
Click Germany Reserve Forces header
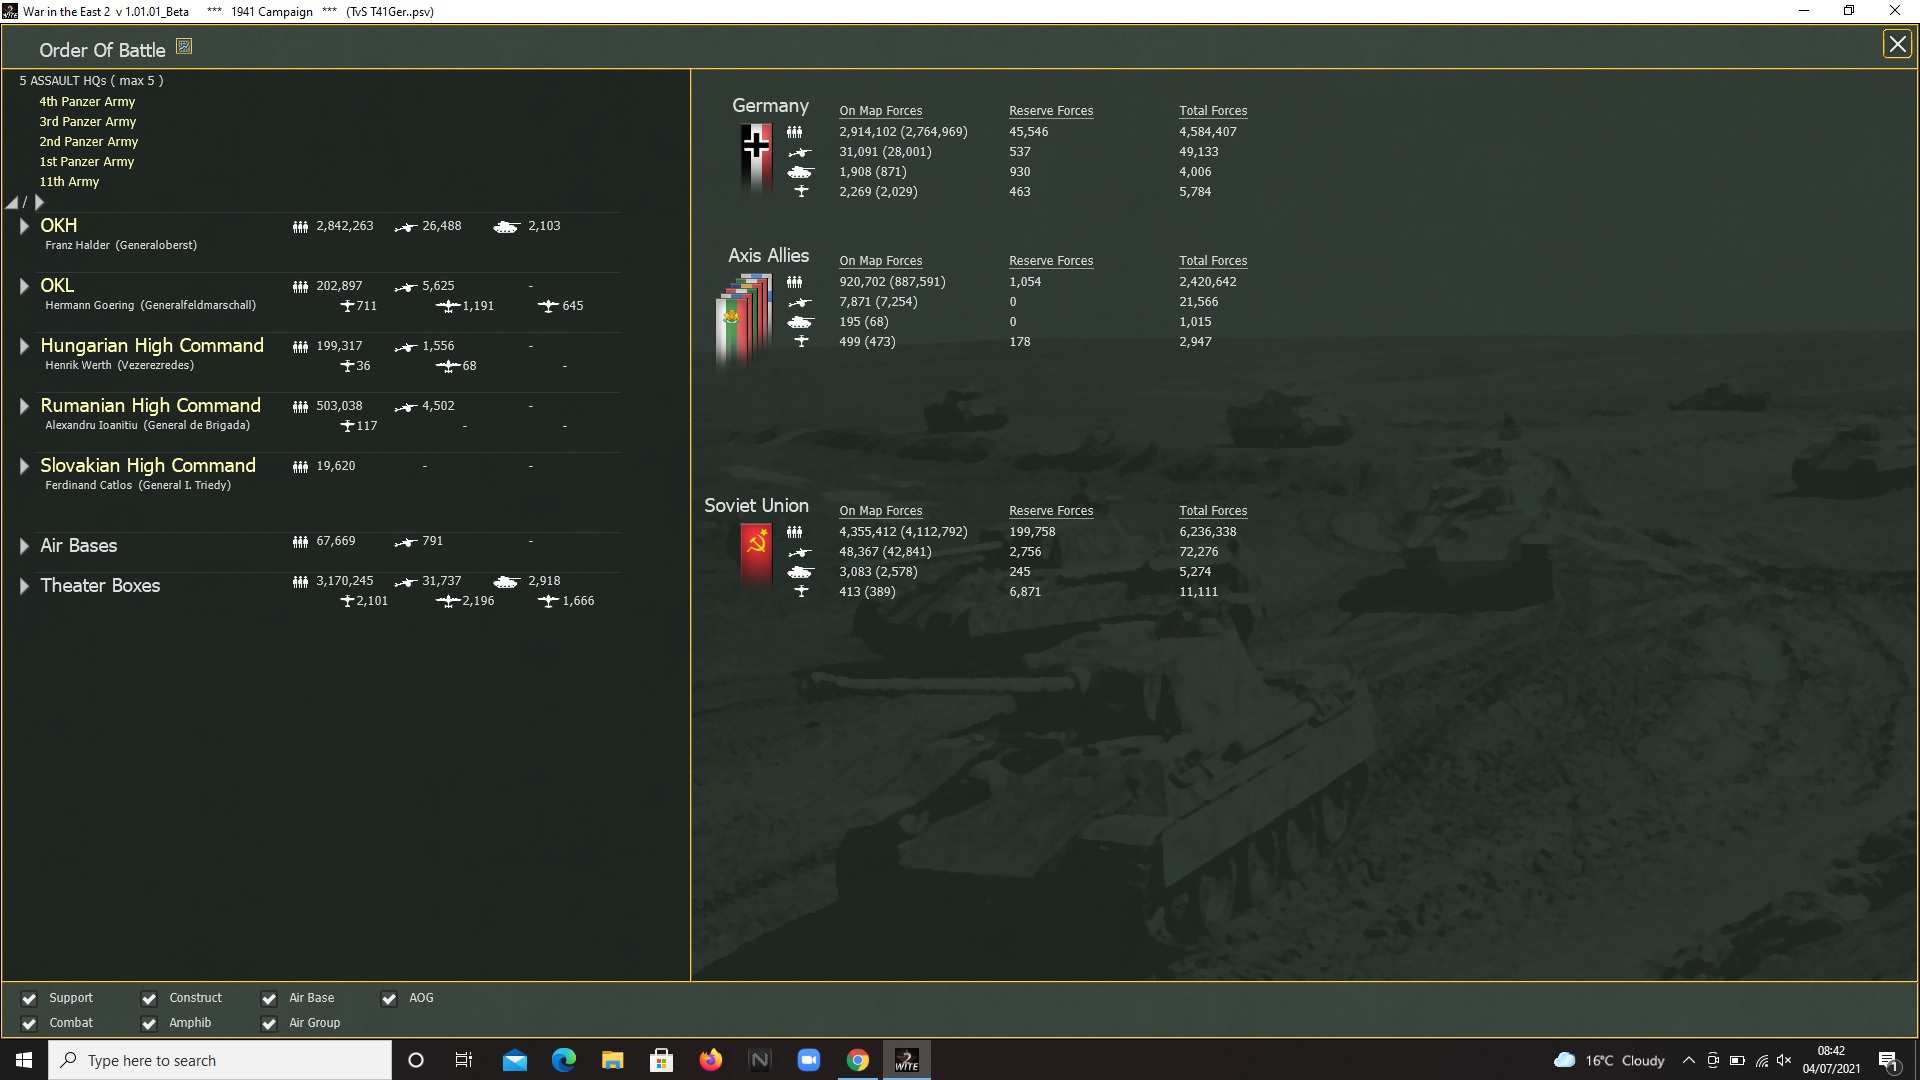(1051, 111)
